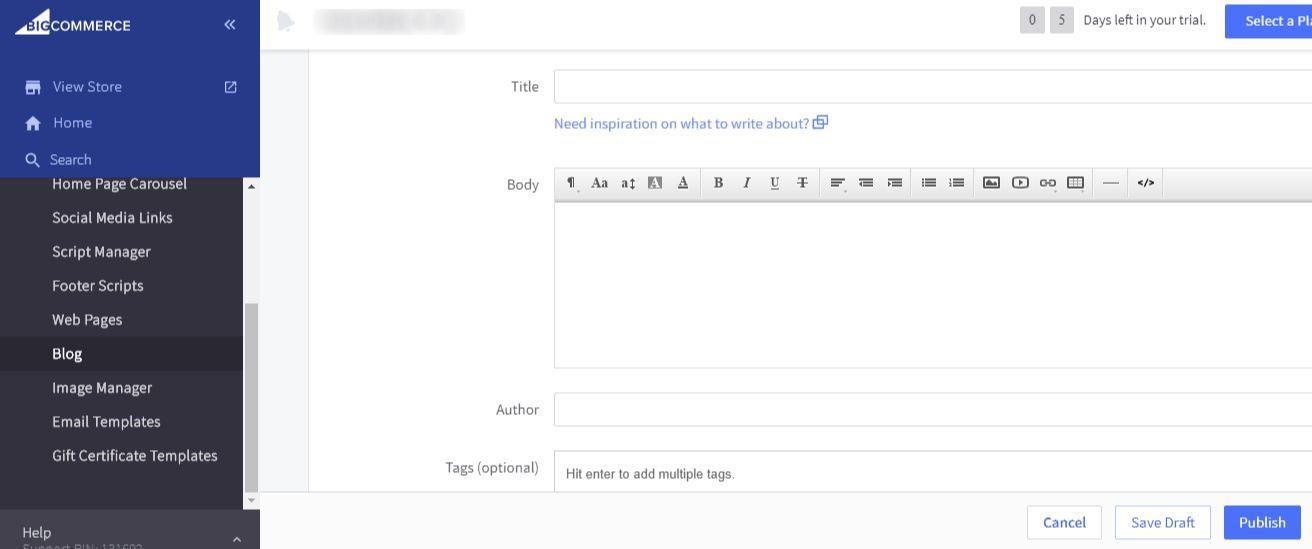
Task: Increase indent in body editor
Action: pos(895,183)
